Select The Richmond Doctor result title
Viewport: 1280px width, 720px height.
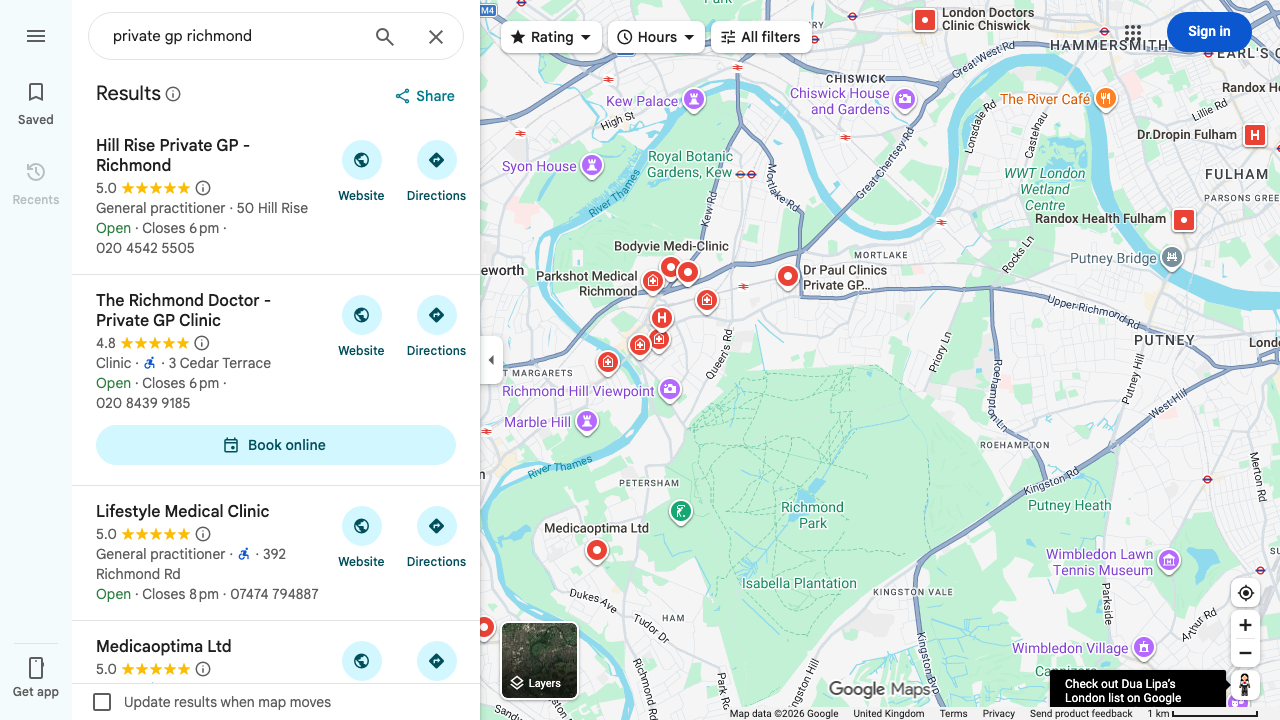tap(183, 310)
